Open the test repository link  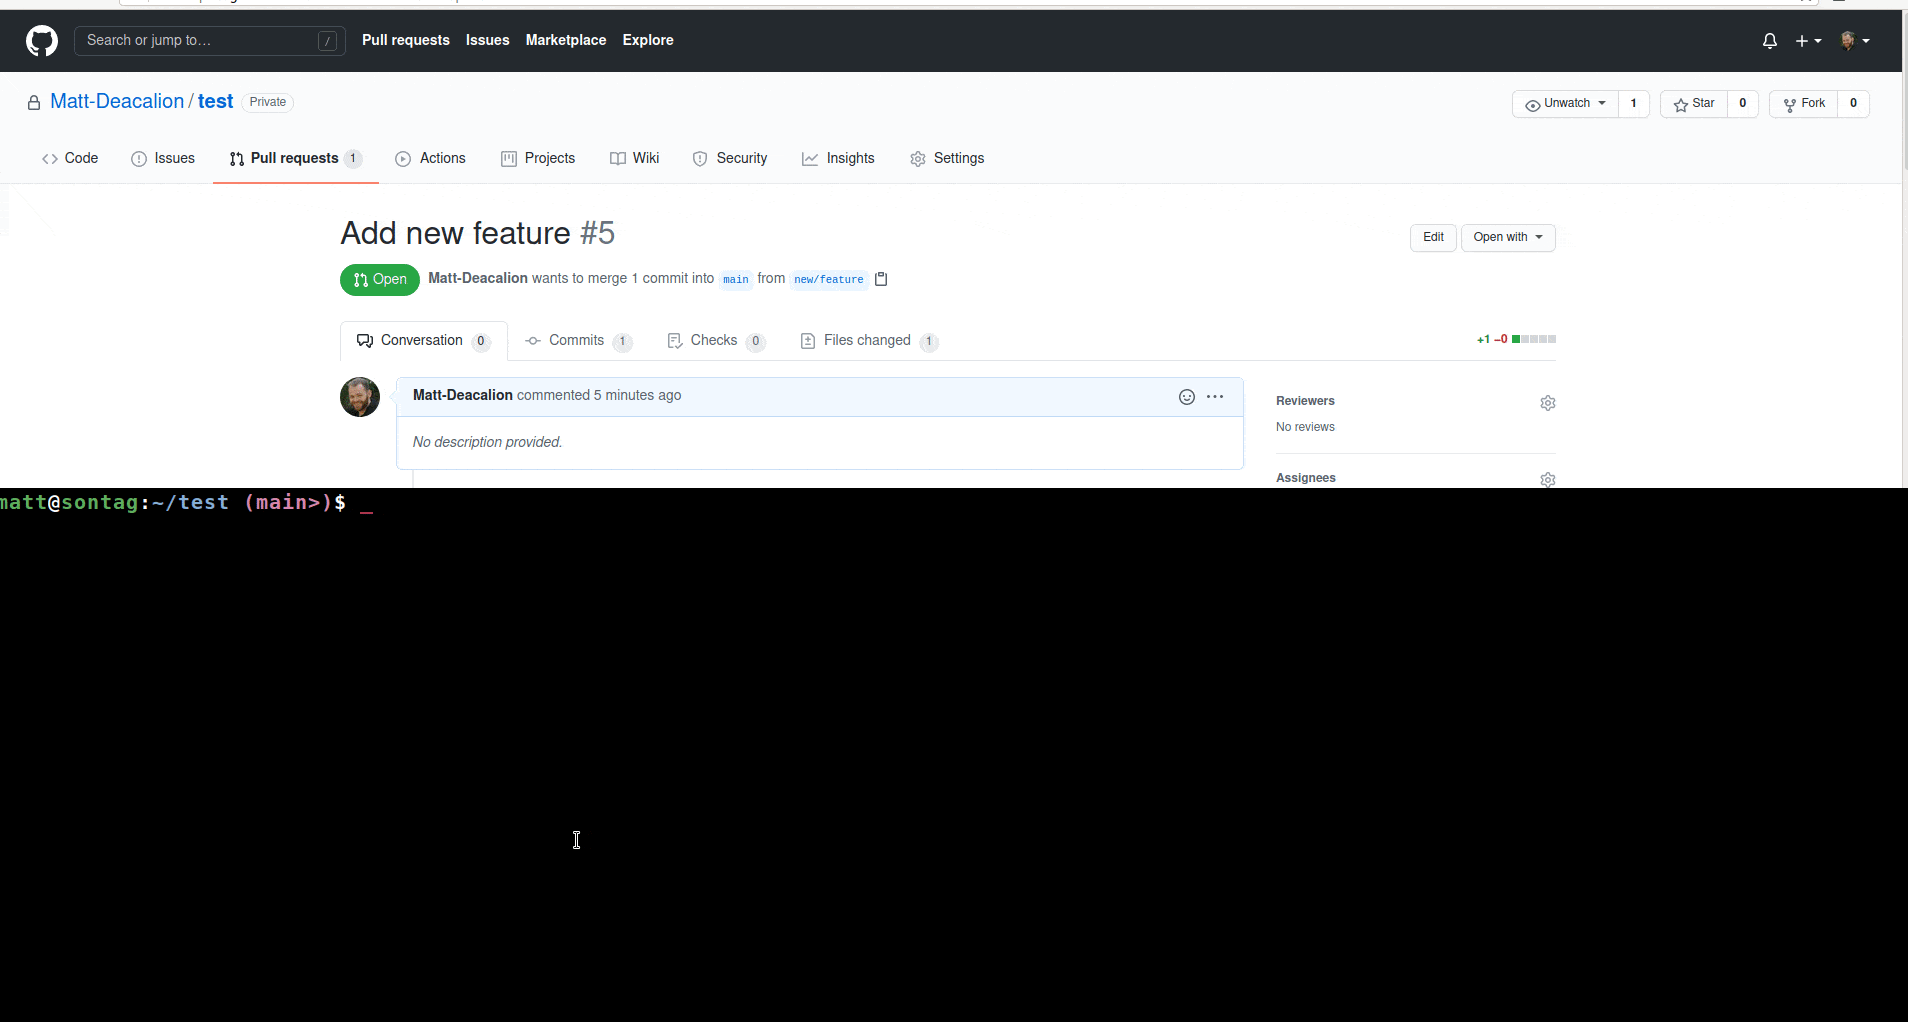pos(216,101)
